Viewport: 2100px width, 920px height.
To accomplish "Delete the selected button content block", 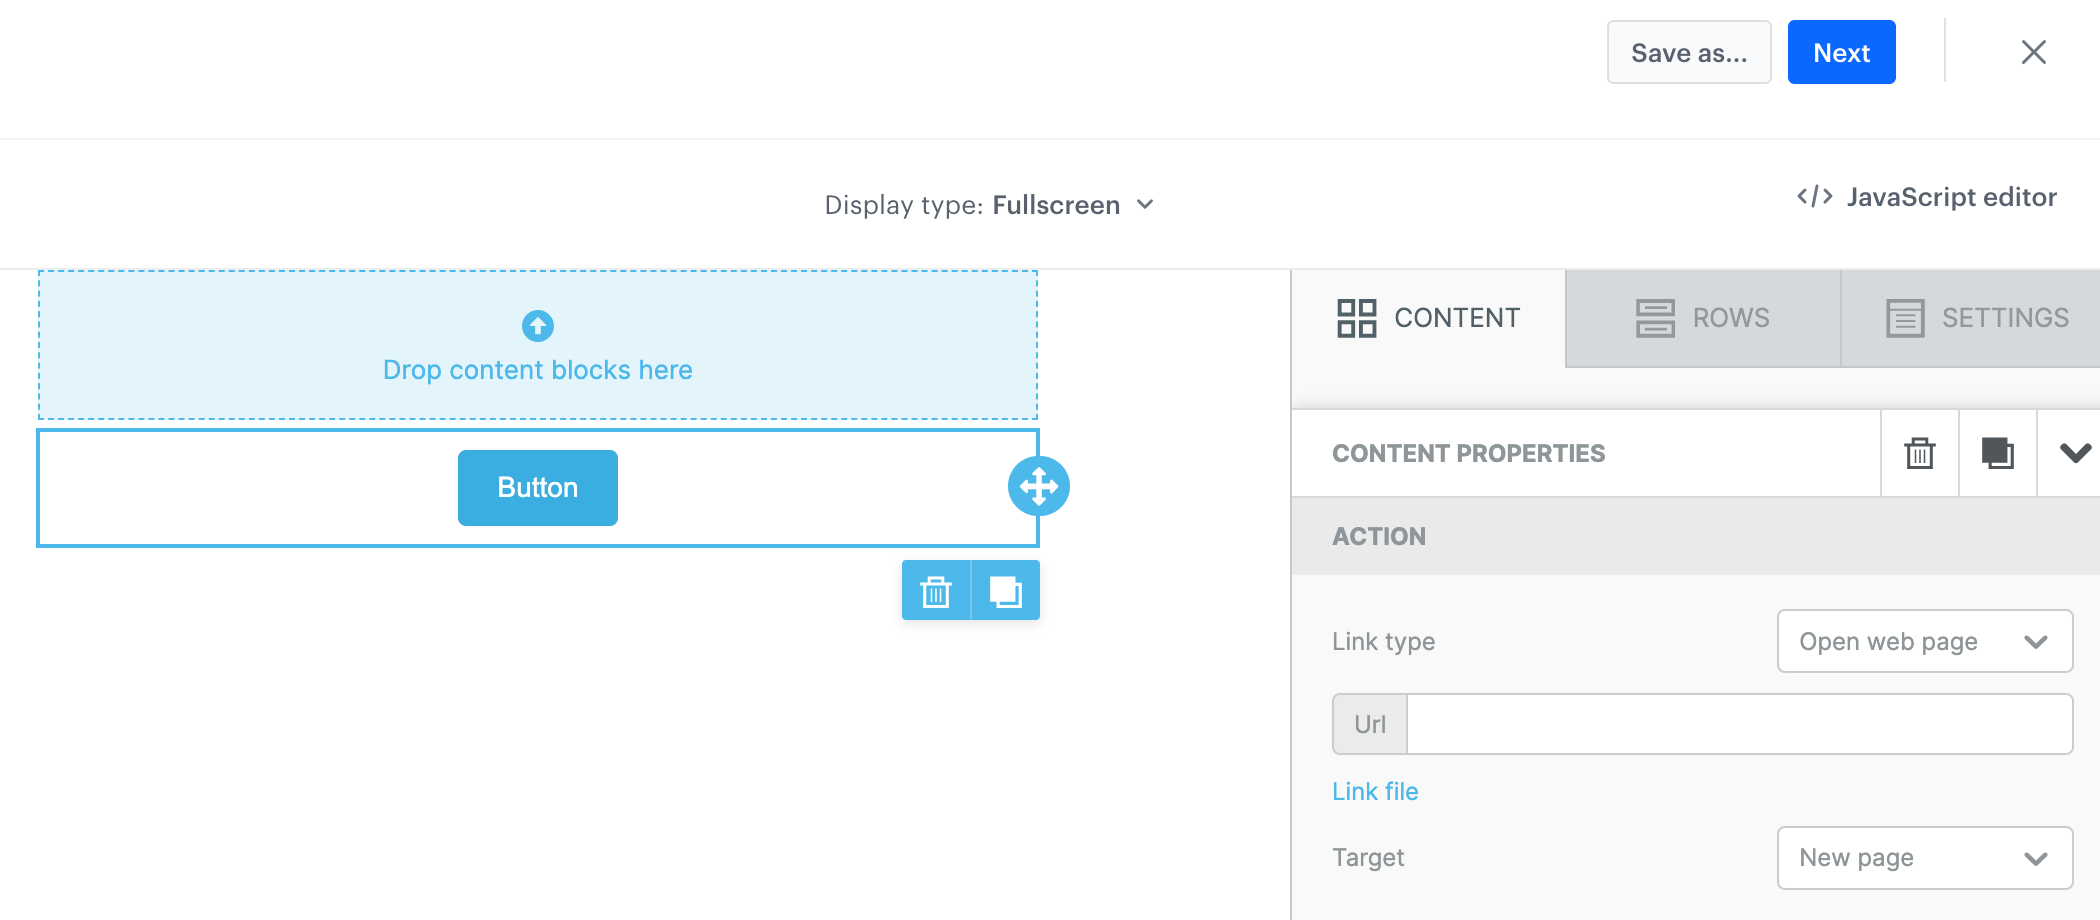I will [x=1919, y=454].
